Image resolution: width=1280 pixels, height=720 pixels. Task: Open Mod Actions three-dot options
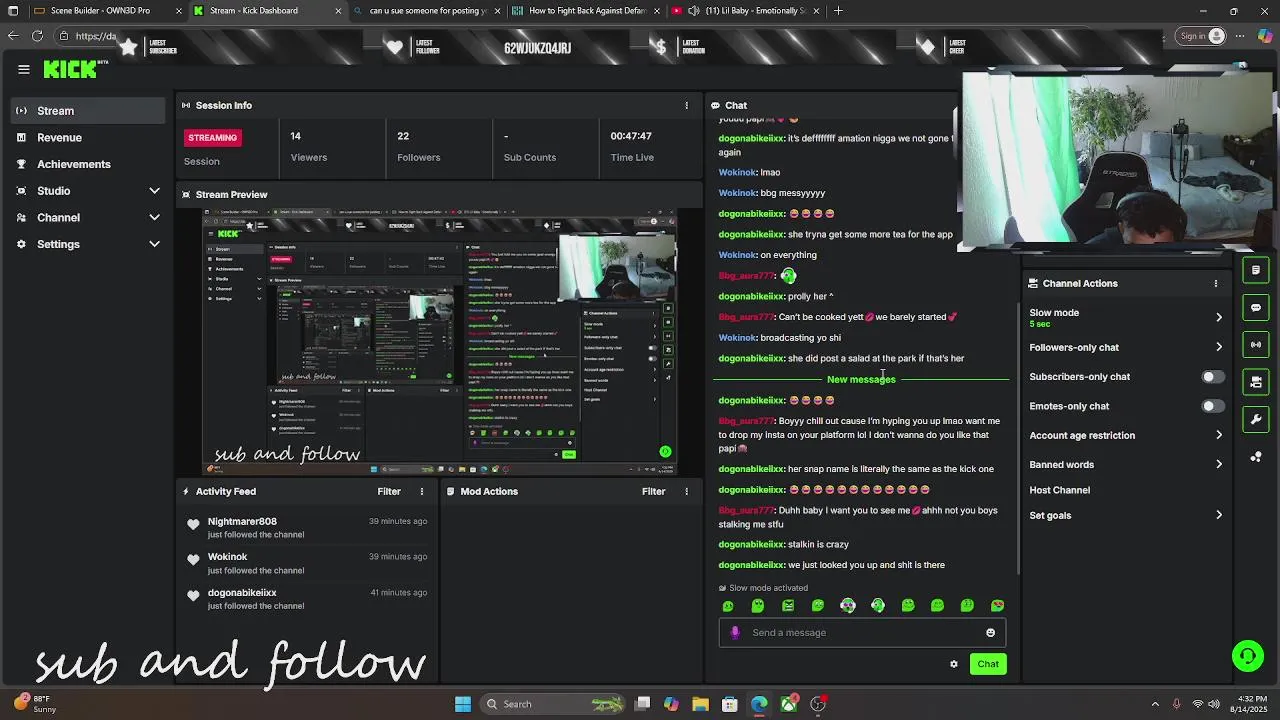coord(686,491)
